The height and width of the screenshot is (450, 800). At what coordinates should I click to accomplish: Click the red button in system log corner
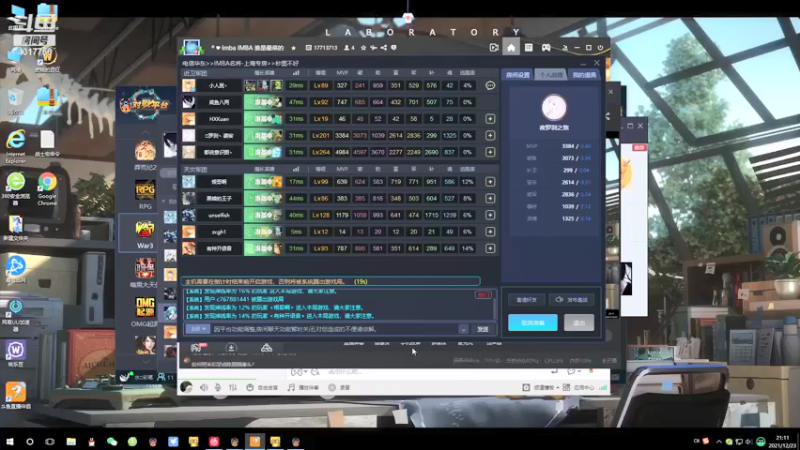coord(483,295)
